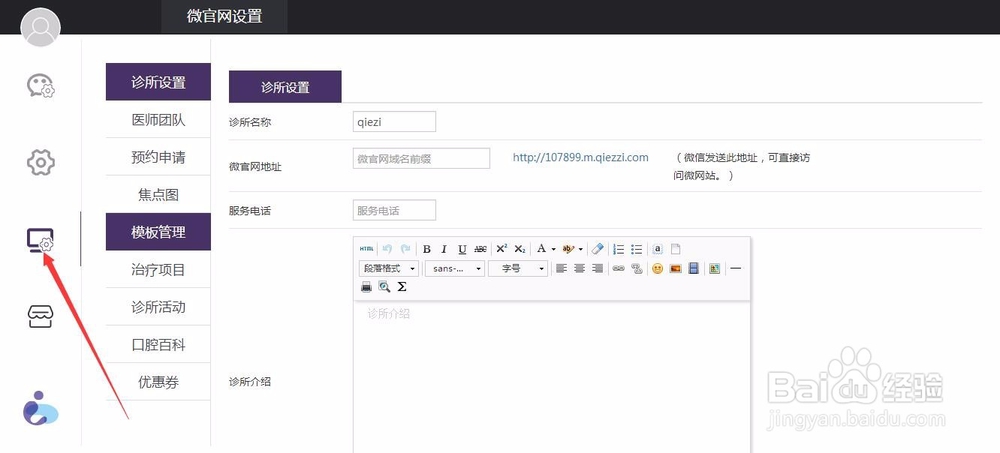Image resolution: width=1000 pixels, height=453 pixels.
Task: Toggle strikethrough ABC formatting
Action: [x=480, y=249]
